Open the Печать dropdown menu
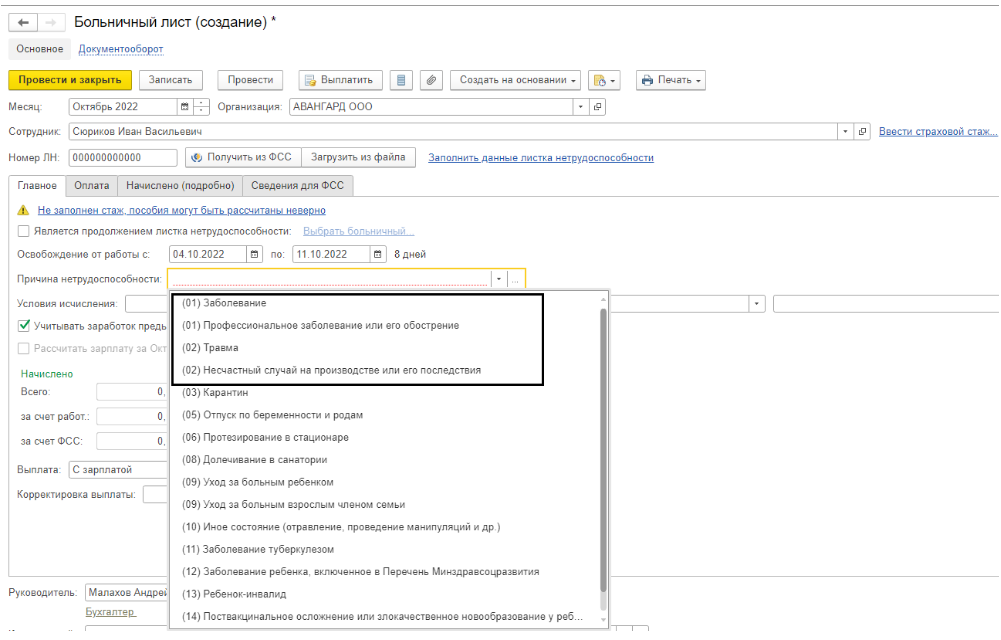Viewport: 1001px width, 640px height. click(671, 80)
